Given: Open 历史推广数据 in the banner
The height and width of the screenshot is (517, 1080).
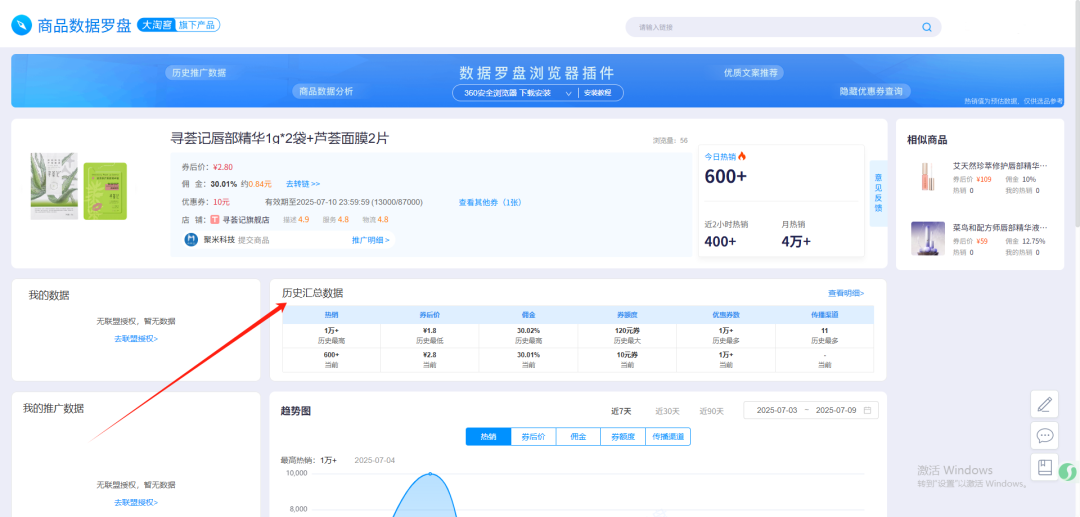Looking at the screenshot, I should point(199,73).
